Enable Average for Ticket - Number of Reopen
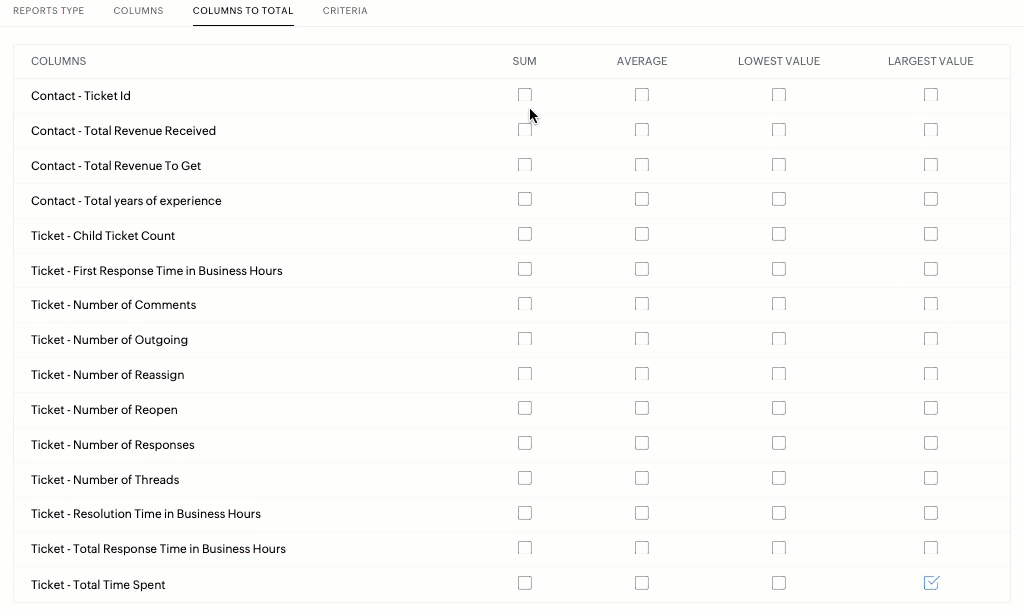 642,408
